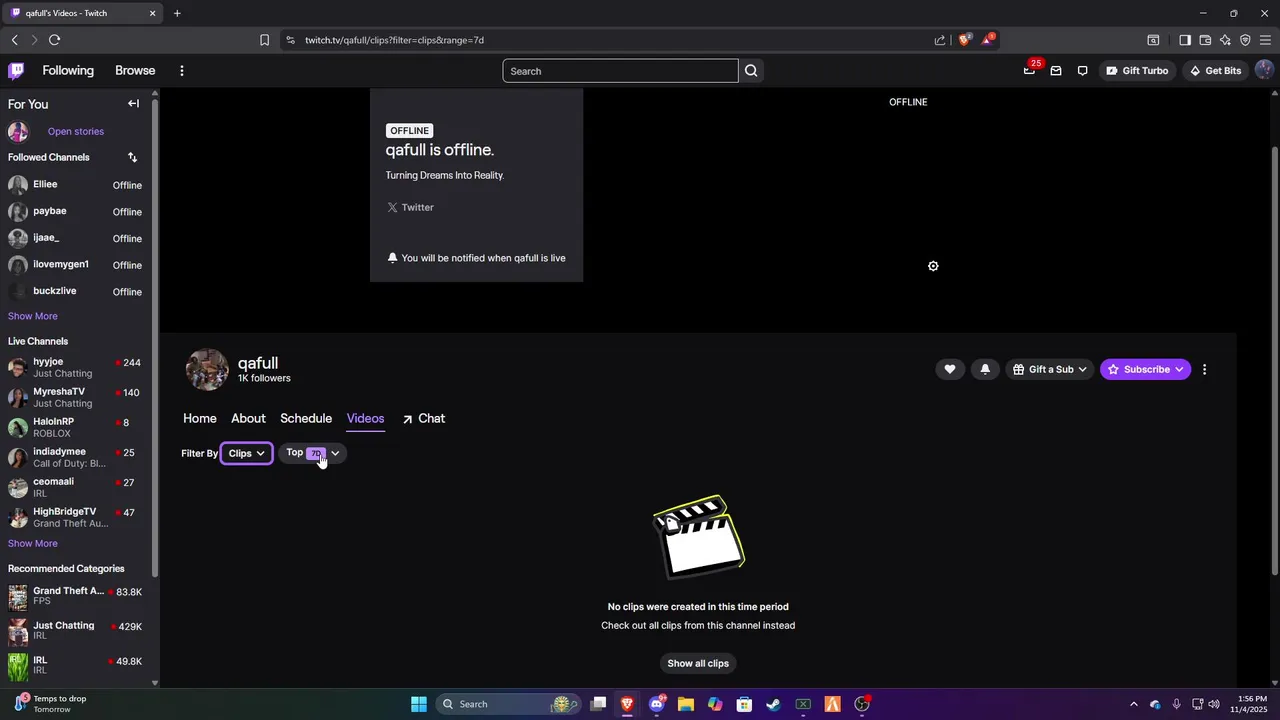Click the Subscribe button
The width and height of the screenshot is (1280, 720).
1146,369
